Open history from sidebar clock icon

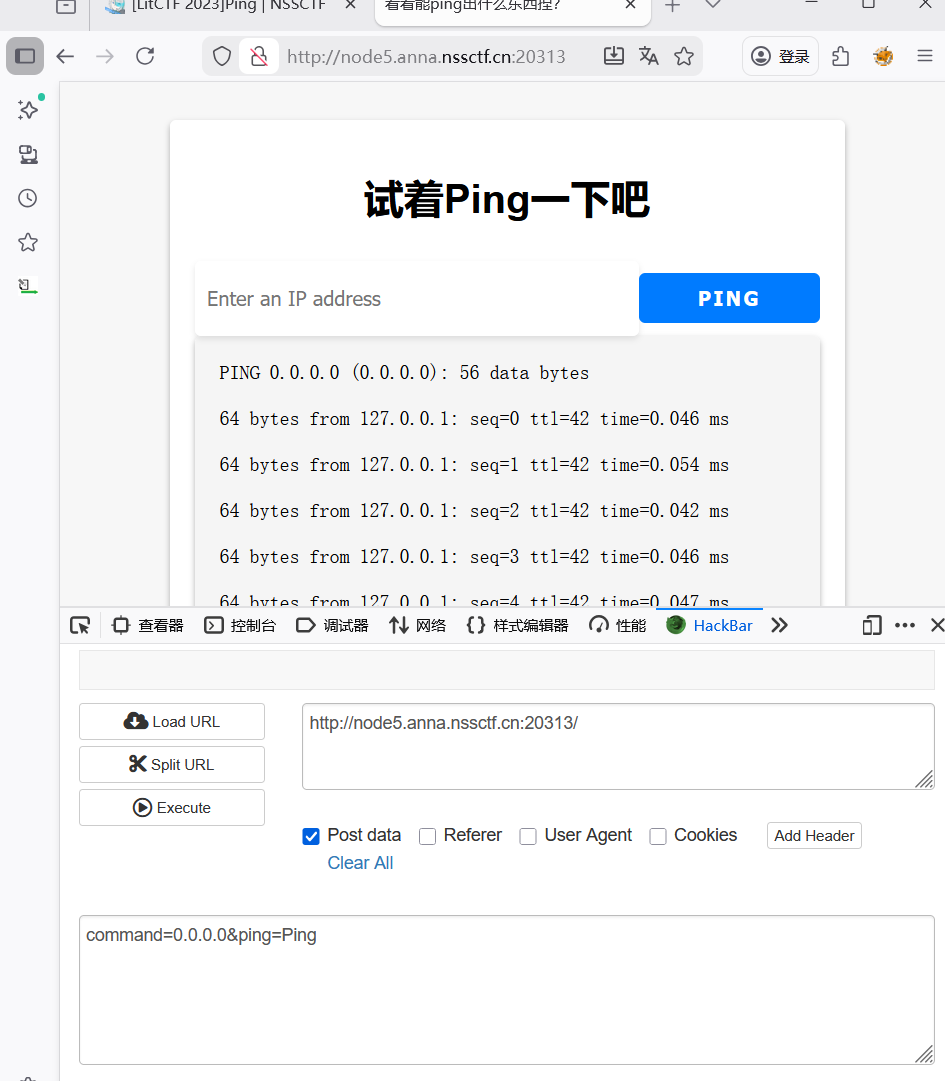[28, 198]
